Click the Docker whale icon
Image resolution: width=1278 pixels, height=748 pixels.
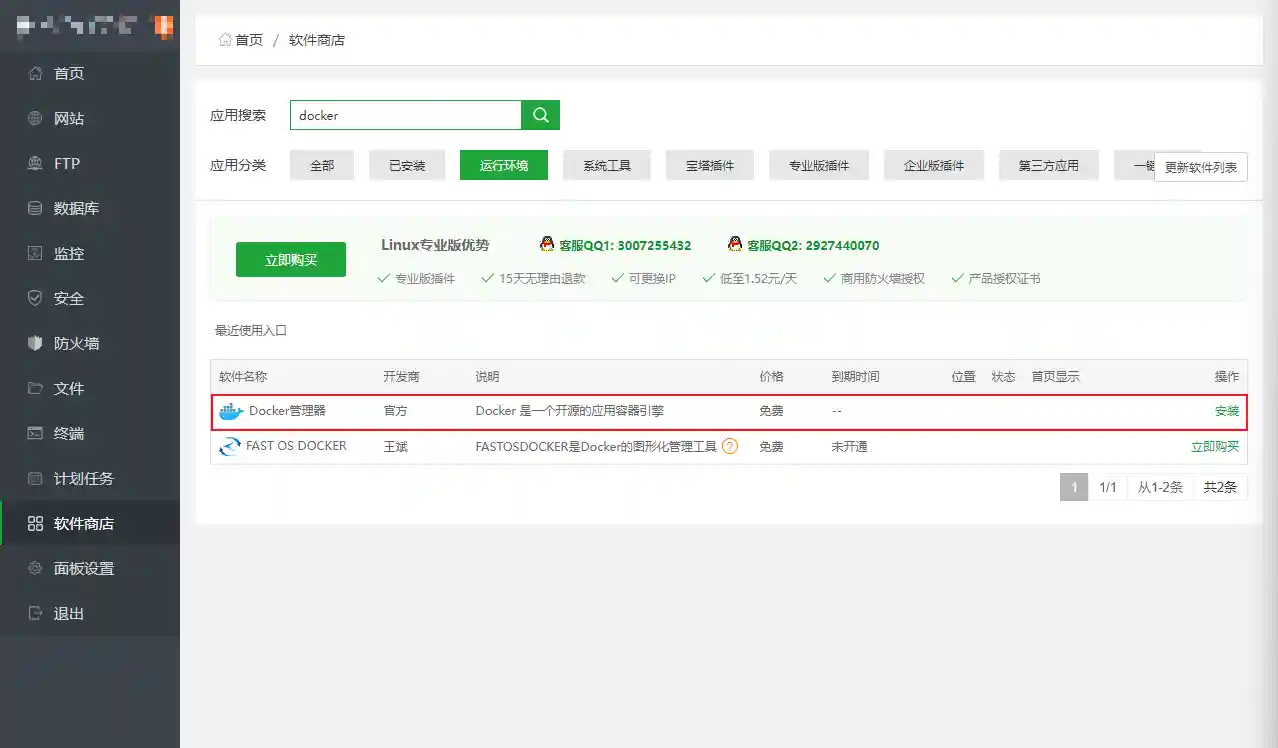[x=231, y=411]
